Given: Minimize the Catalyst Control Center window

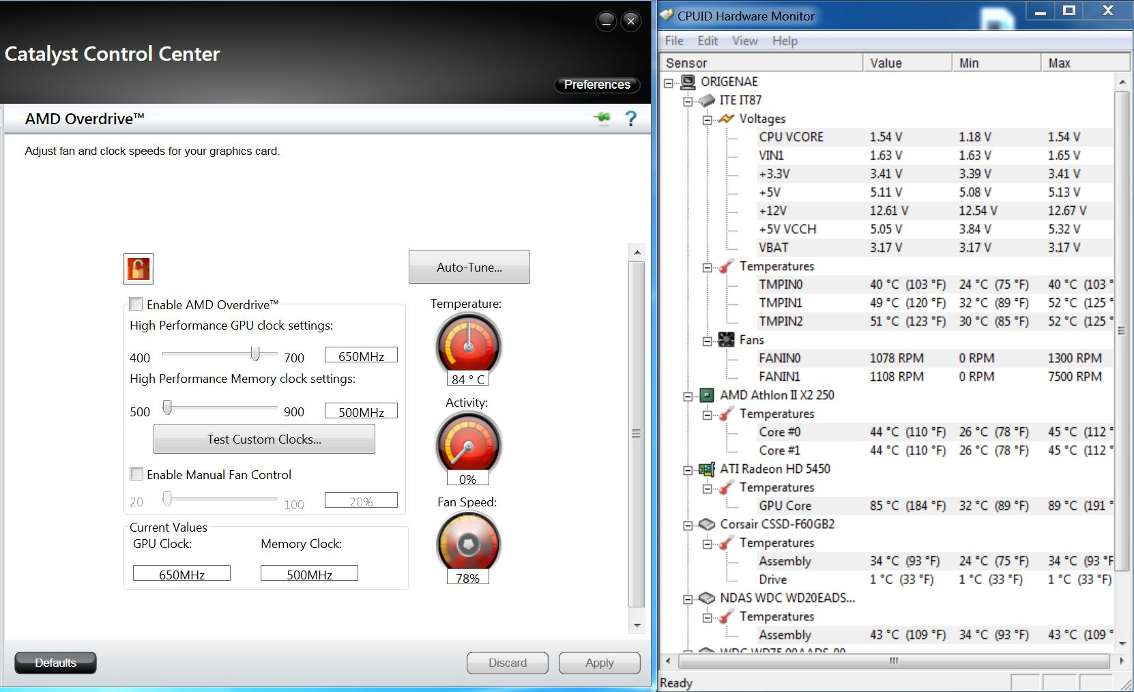Looking at the screenshot, I should 606,21.
